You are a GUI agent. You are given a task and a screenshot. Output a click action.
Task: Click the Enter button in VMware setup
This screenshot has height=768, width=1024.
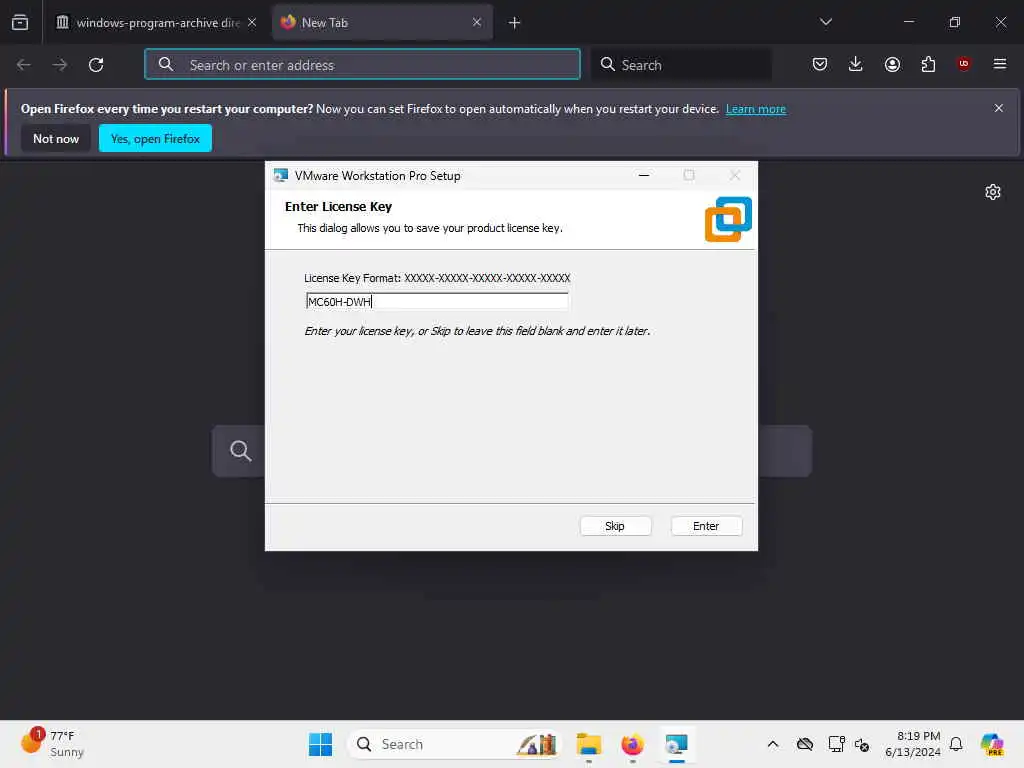click(x=706, y=526)
